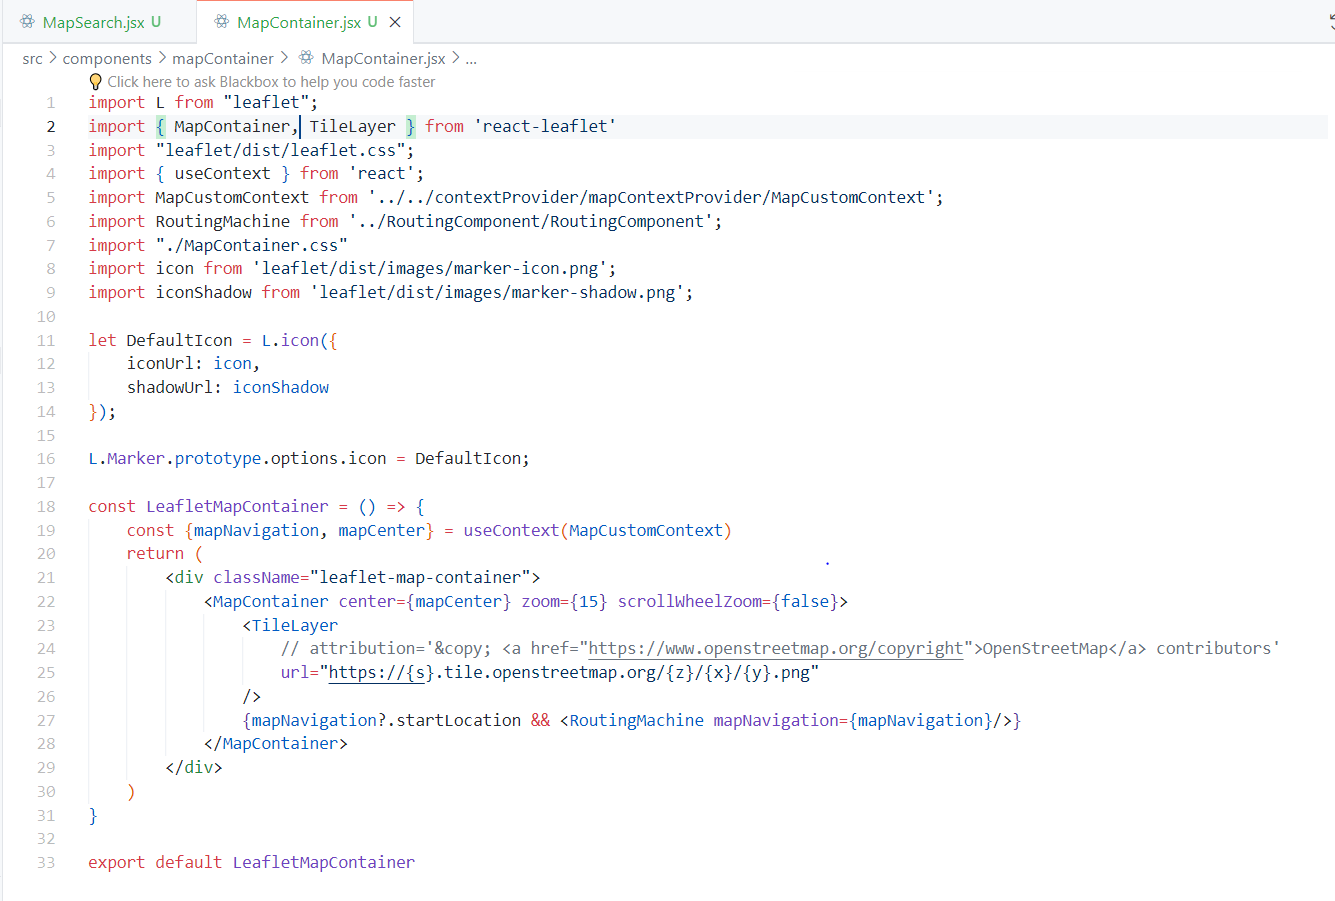Click the Blackbox lightbulb icon

click(x=96, y=82)
